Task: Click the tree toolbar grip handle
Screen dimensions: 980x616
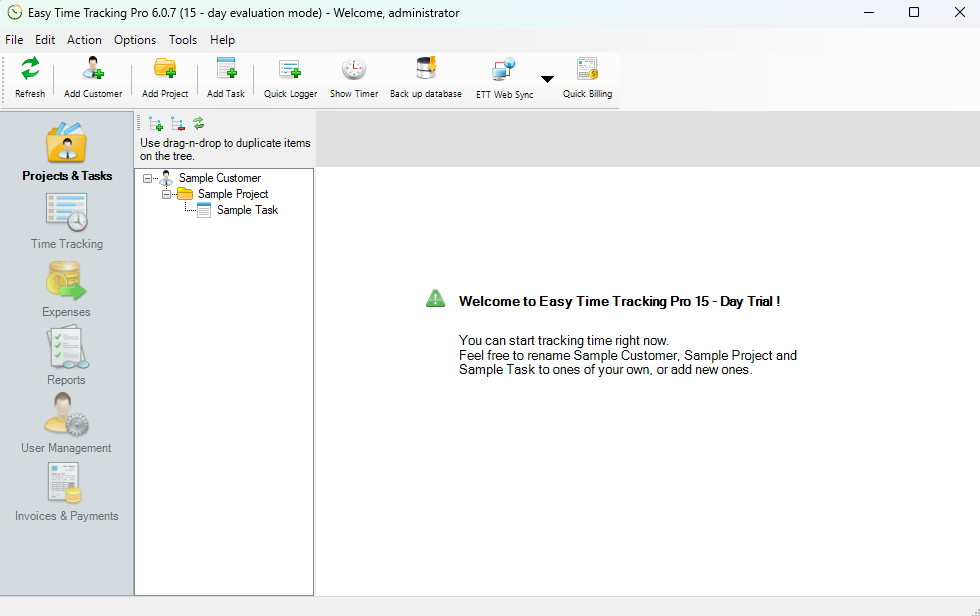Action: tap(139, 123)
